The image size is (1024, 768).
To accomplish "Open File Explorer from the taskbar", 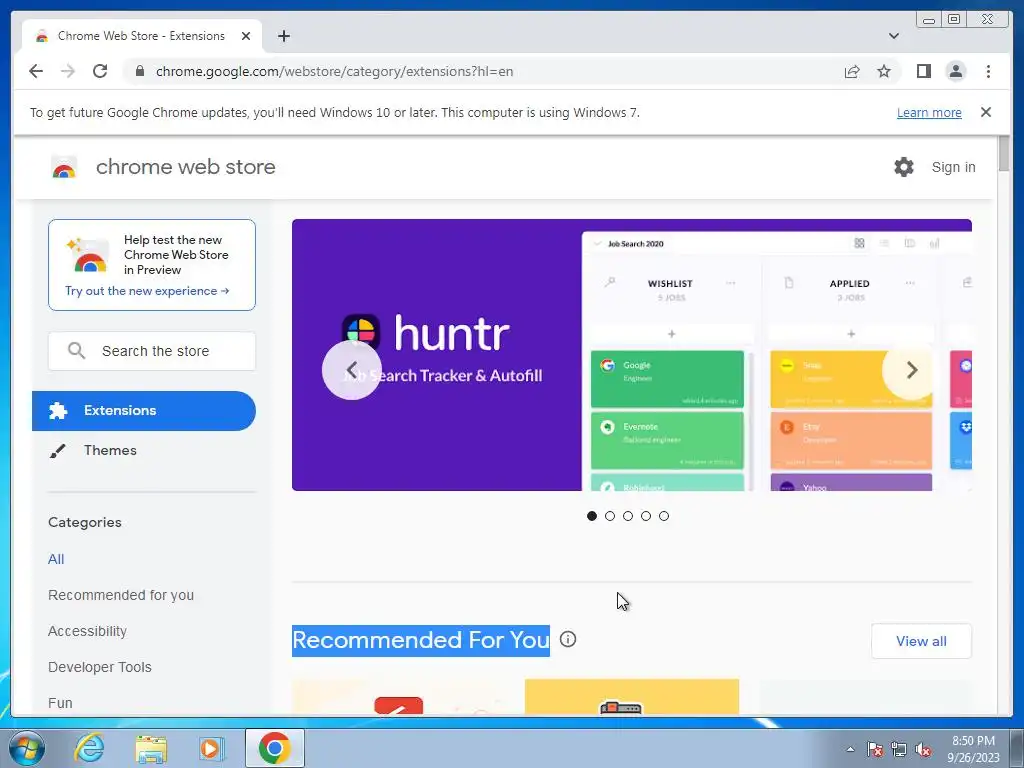I will tap(151, 748).
